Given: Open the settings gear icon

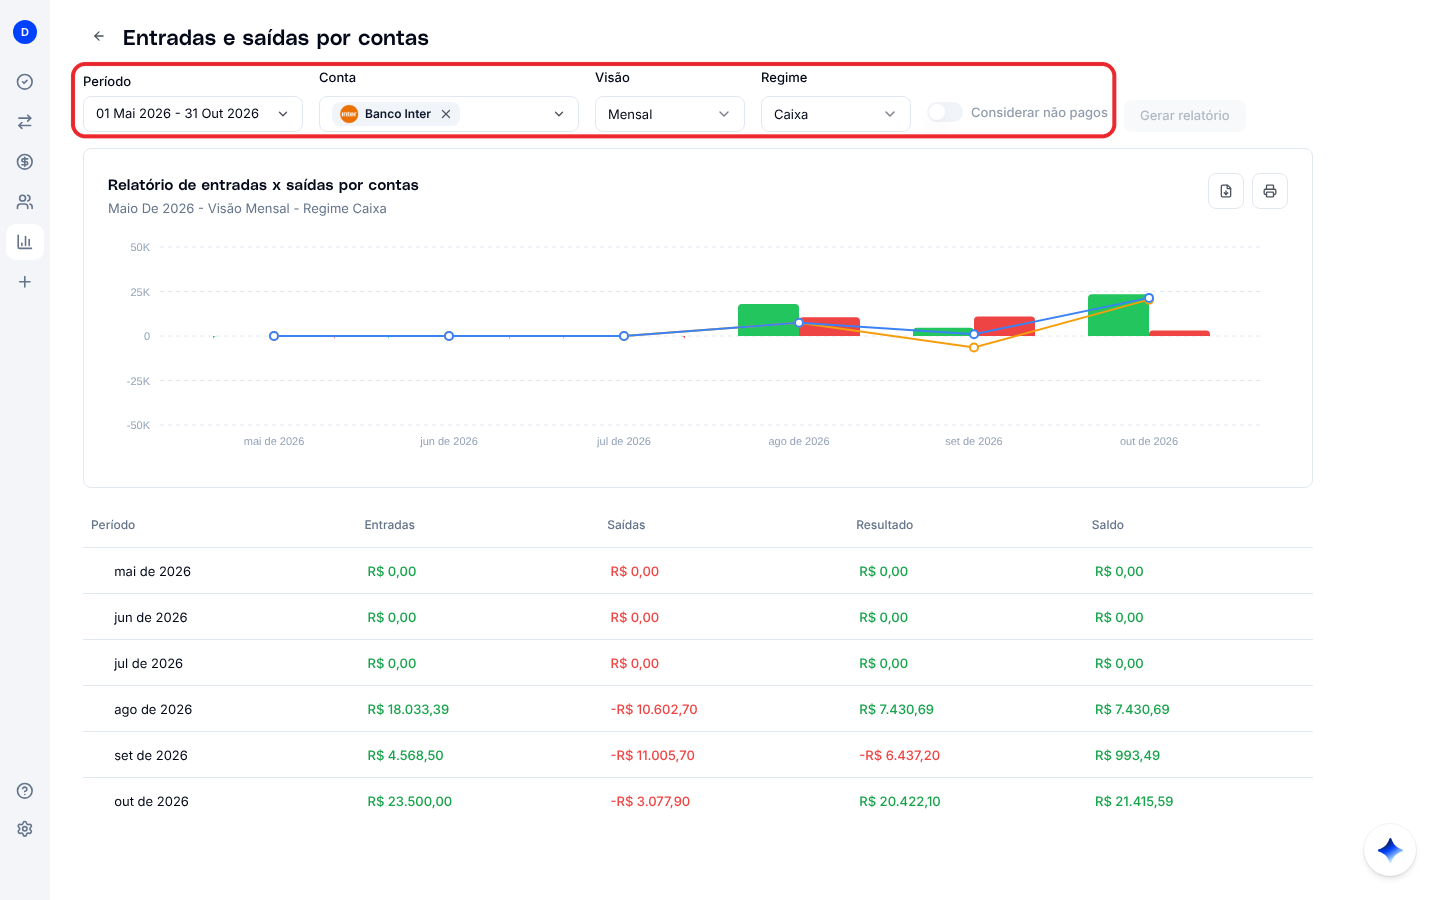Looking at the screenshot, I should pyautogui.click(x=25, y=829).
